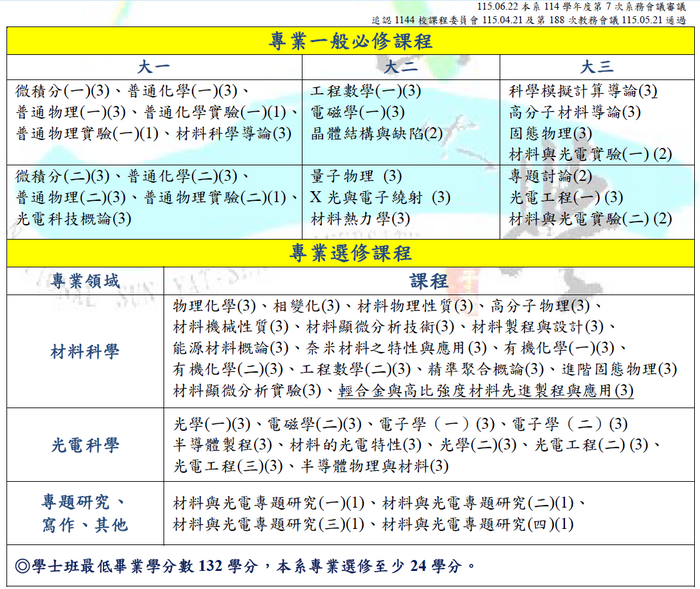Click the 專業一般必修課程 yellow header
Viewport: 700px width, 589px height.
coord(350,41)
